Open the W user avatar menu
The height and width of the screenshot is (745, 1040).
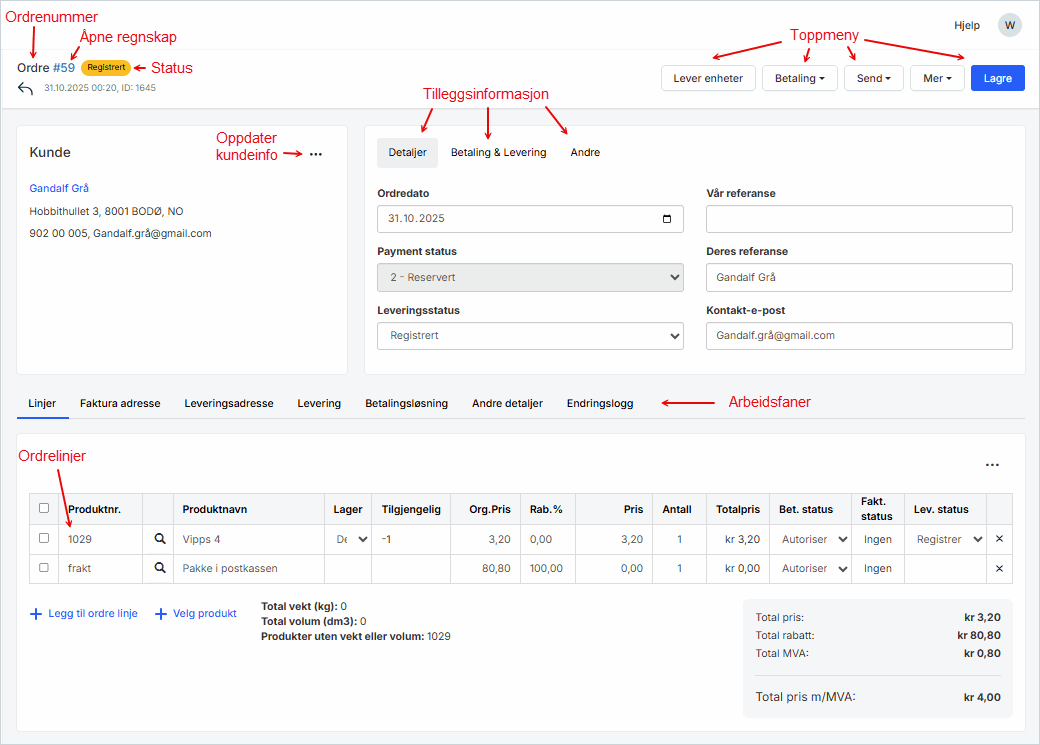1009,26
